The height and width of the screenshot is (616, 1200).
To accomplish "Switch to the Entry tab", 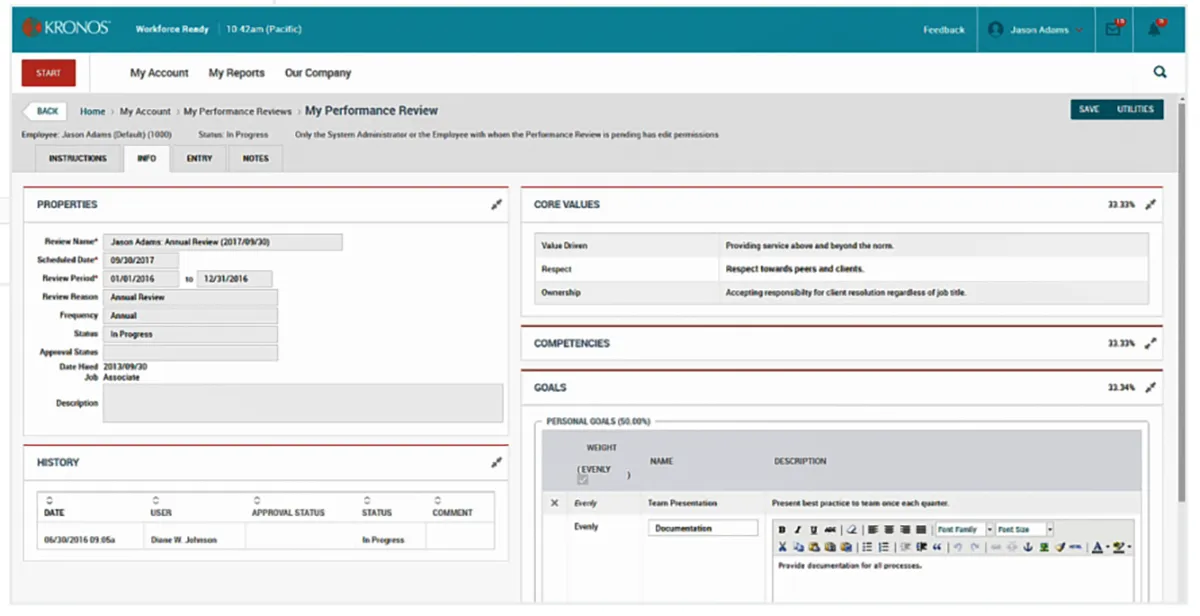I will pyautogui.click(x=199, y=158).
